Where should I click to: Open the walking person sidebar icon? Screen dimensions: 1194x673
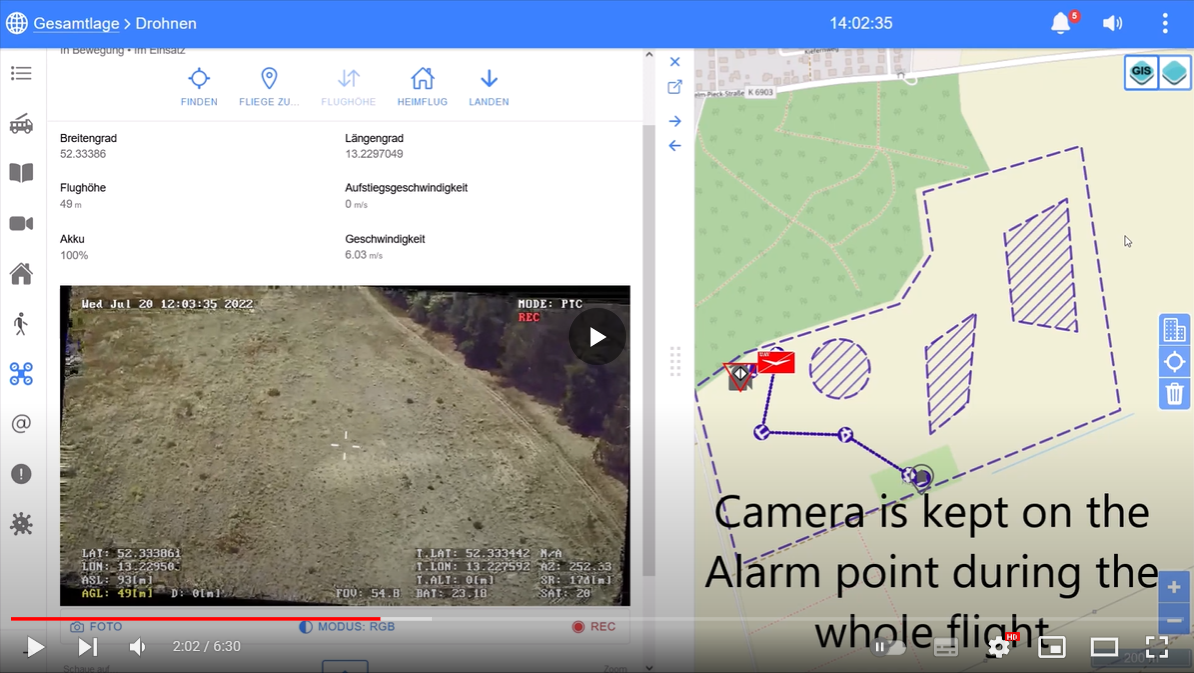point(21,324)
